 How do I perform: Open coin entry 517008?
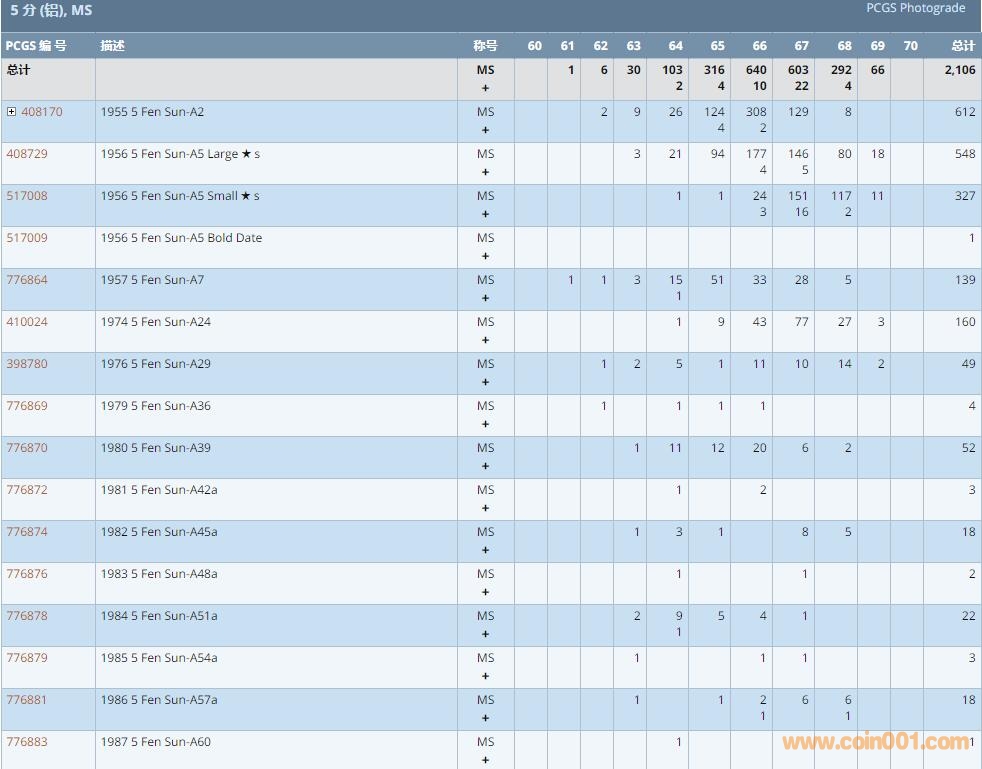coord(27,196)
